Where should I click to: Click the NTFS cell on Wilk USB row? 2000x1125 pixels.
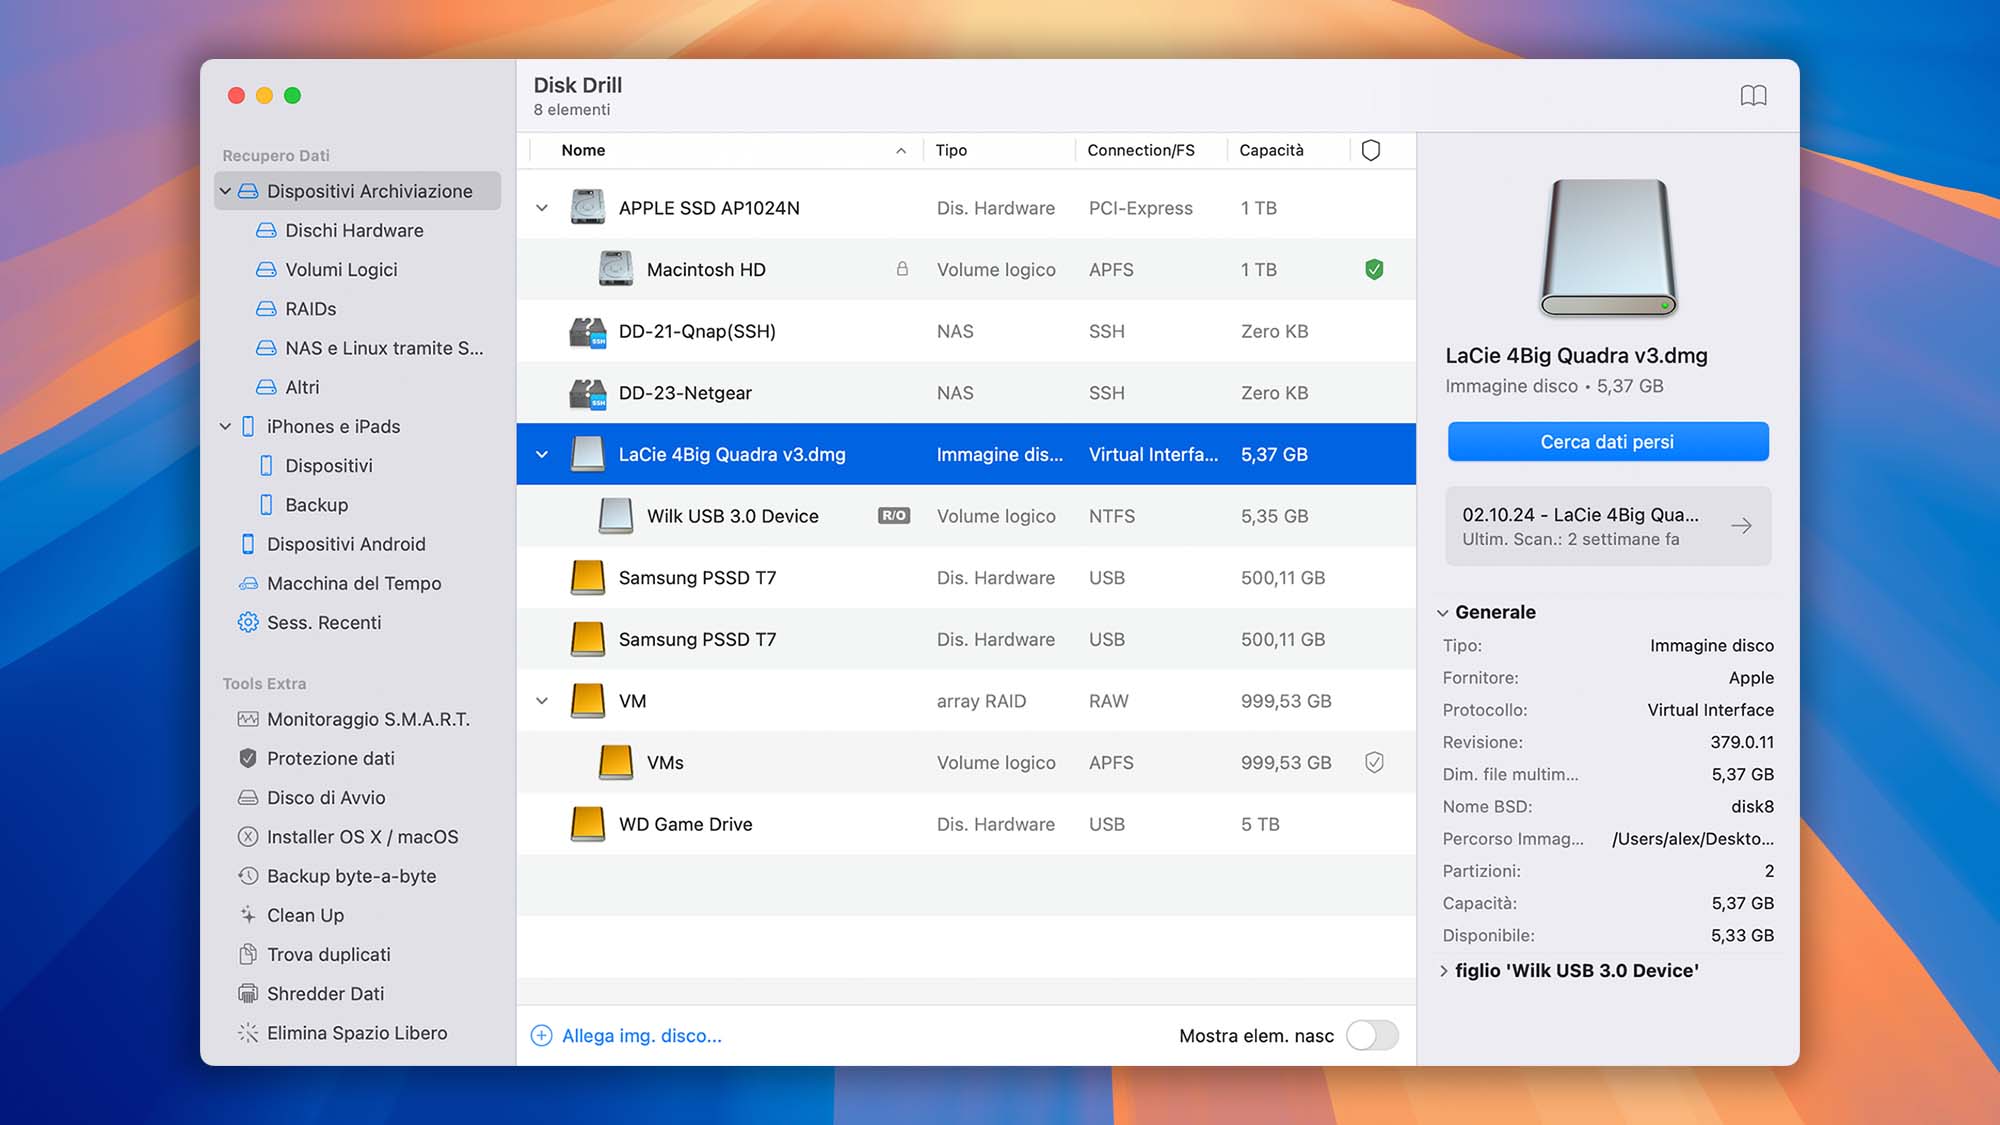pyautogui.click(x=1112, y=516)
